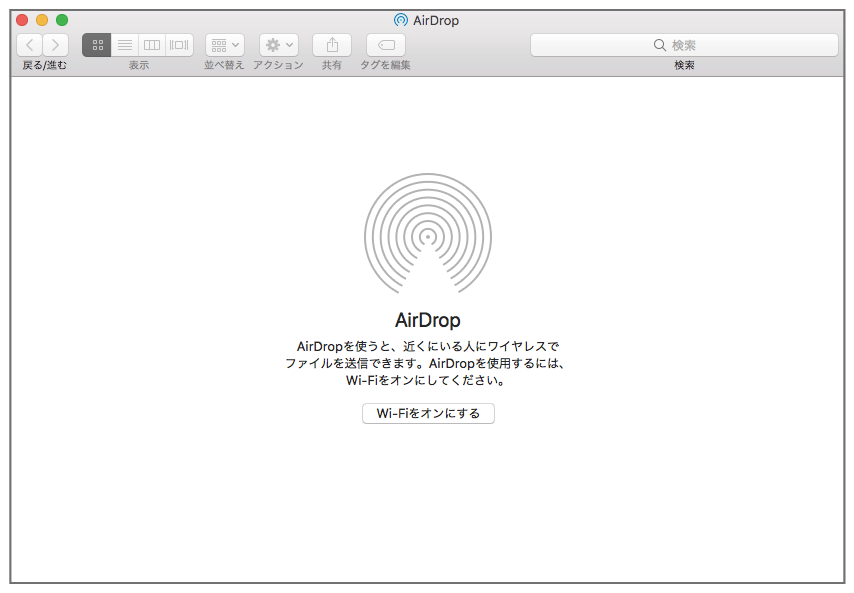Click the large AirDrop radar icon
This screenshot has width=854, height=593.
[x=427, y=236]
